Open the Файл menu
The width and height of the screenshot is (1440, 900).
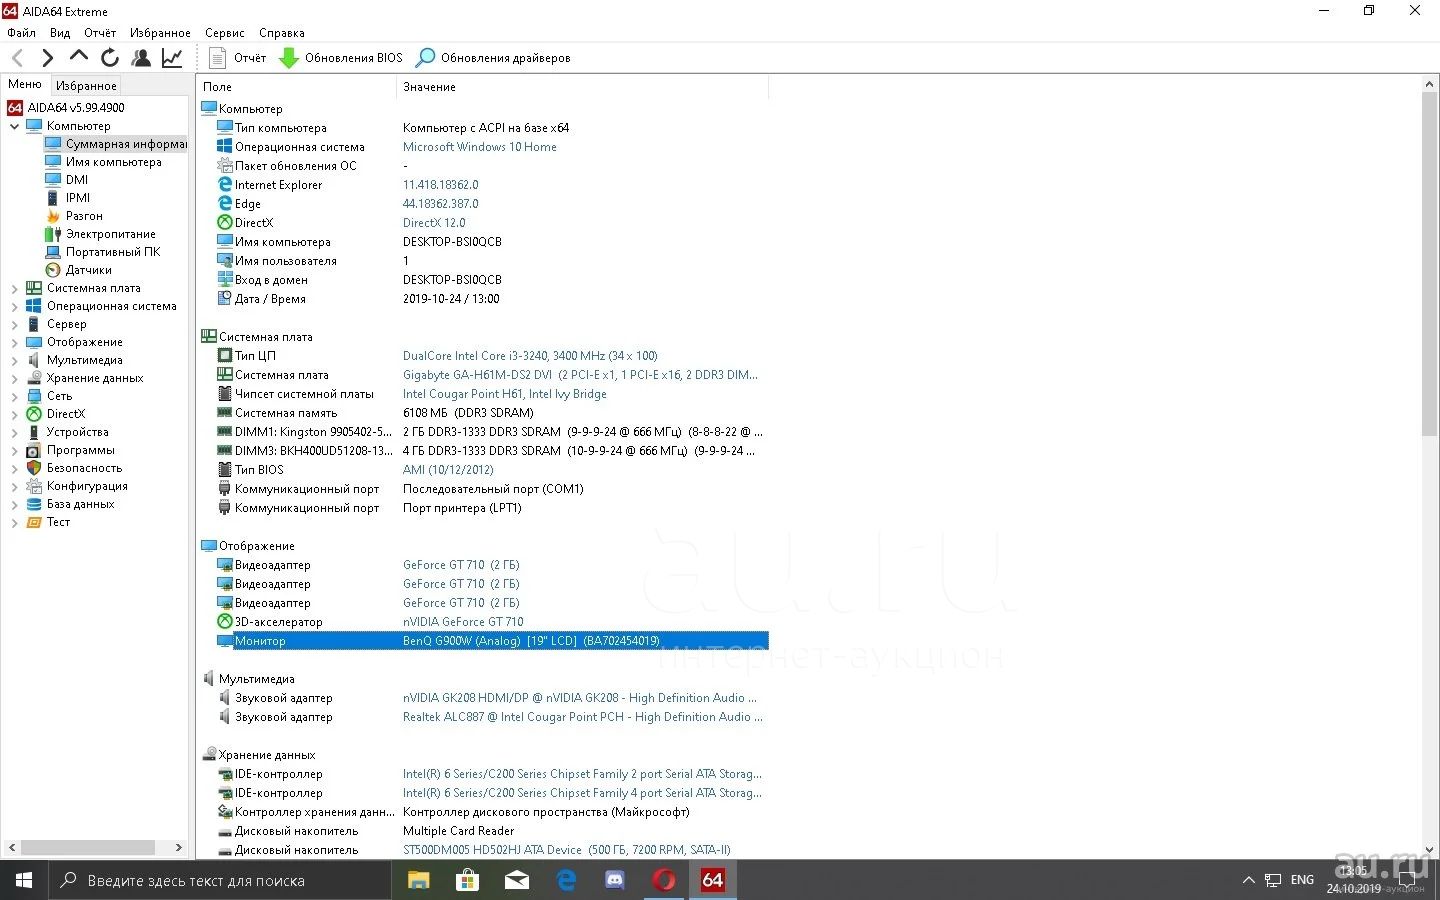(21, 33)
